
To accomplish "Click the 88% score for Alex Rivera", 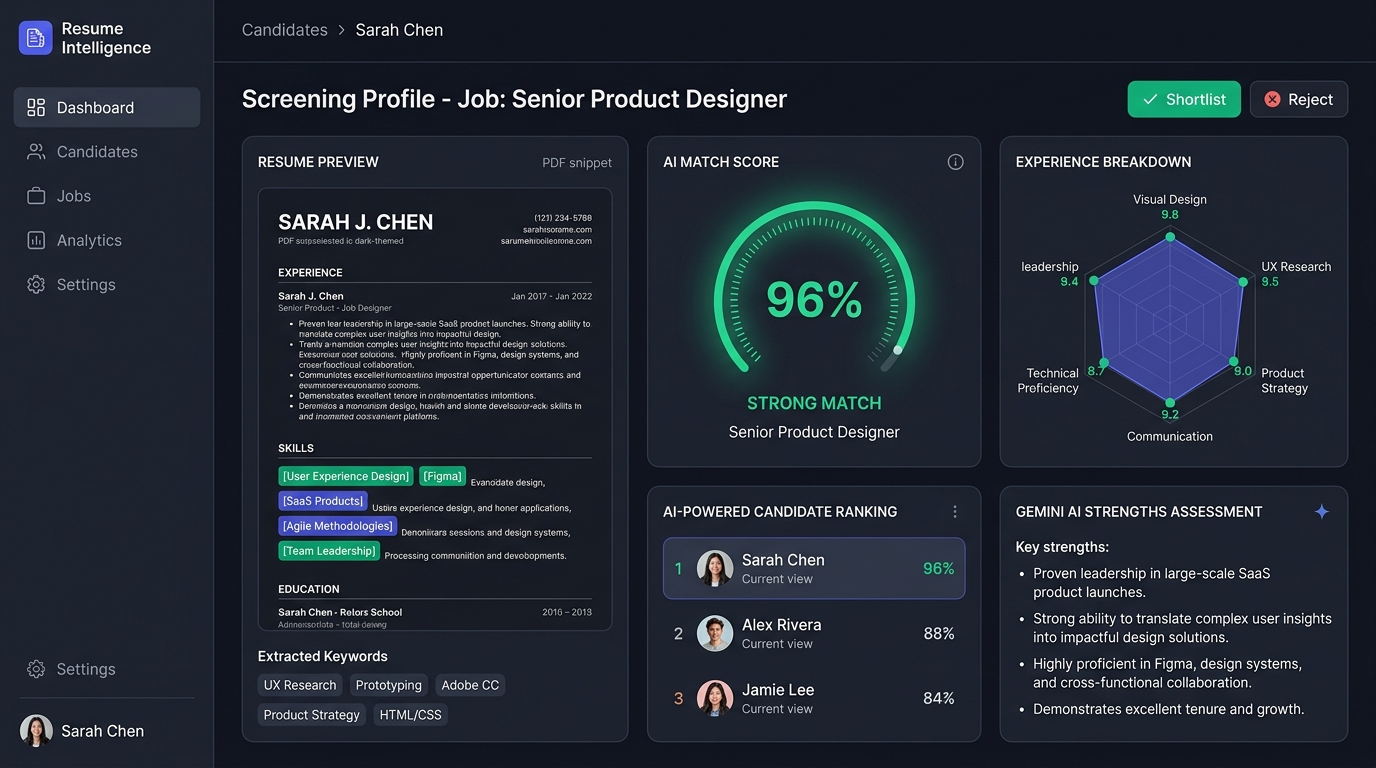I will coord(939,633).
